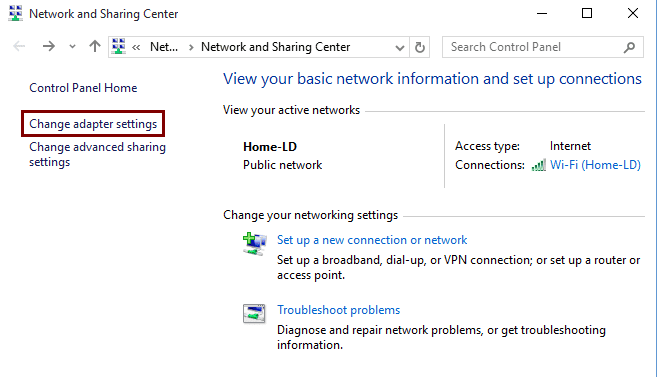Click the 'Public network' label

point(282,165)
